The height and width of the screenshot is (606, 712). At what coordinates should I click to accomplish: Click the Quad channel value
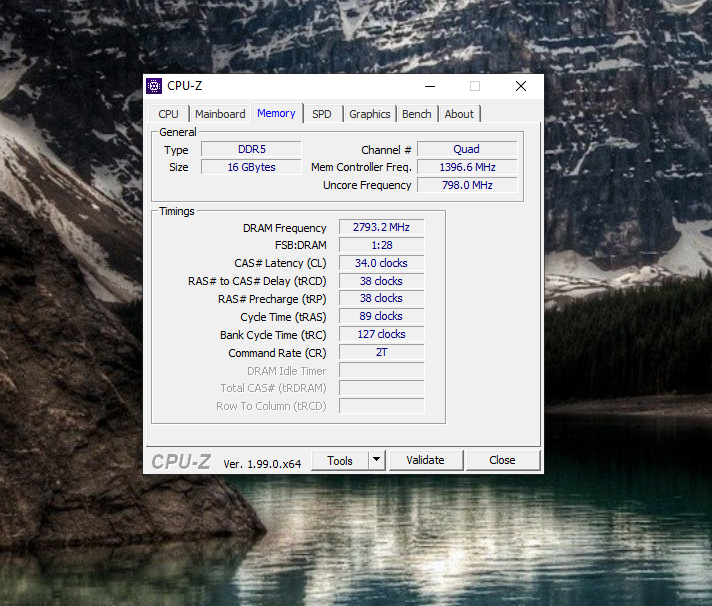pos(467,149)
